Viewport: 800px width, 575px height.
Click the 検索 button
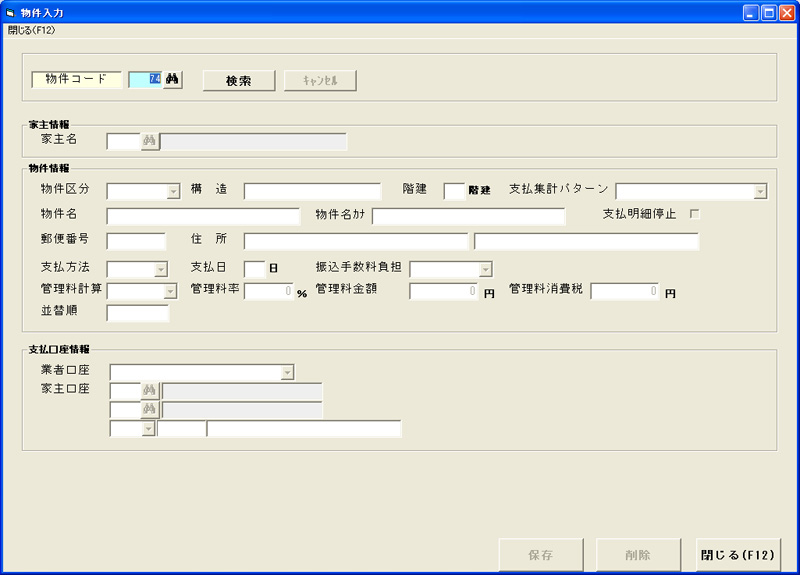click(x=239, y=81)
